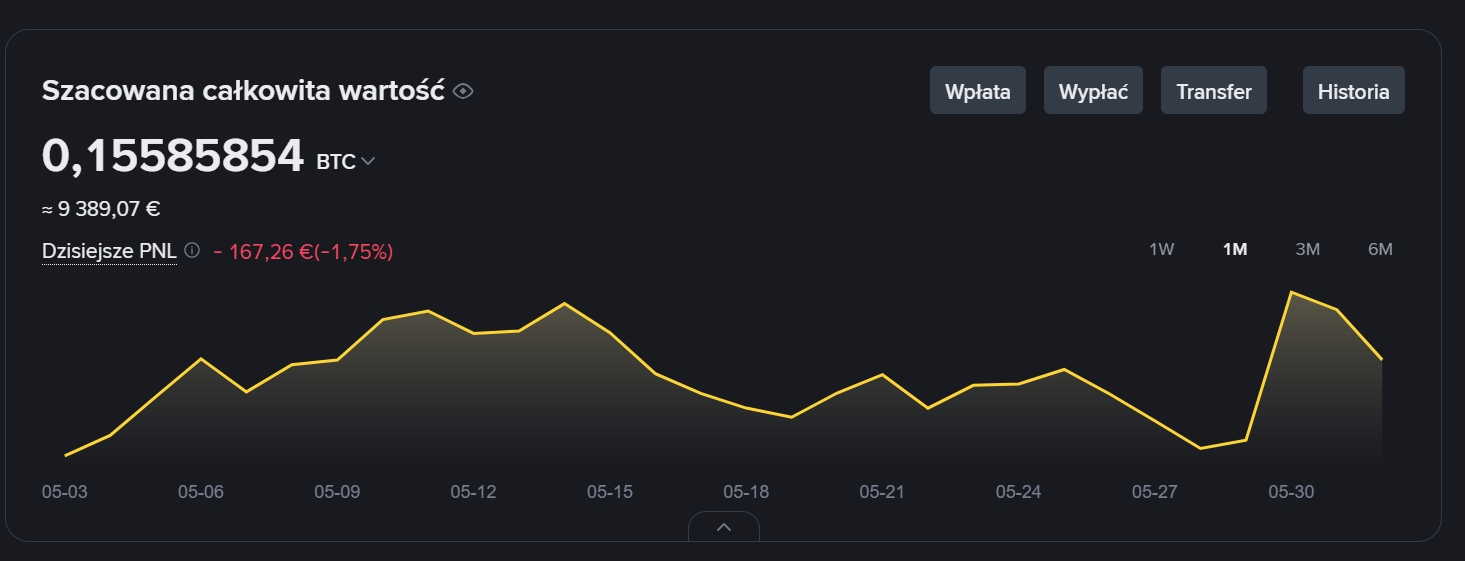1465x561 pixels.
Task: Collapse the chart panel with bottom chevron
Action: pyautogui.click(x=724, y=527)
